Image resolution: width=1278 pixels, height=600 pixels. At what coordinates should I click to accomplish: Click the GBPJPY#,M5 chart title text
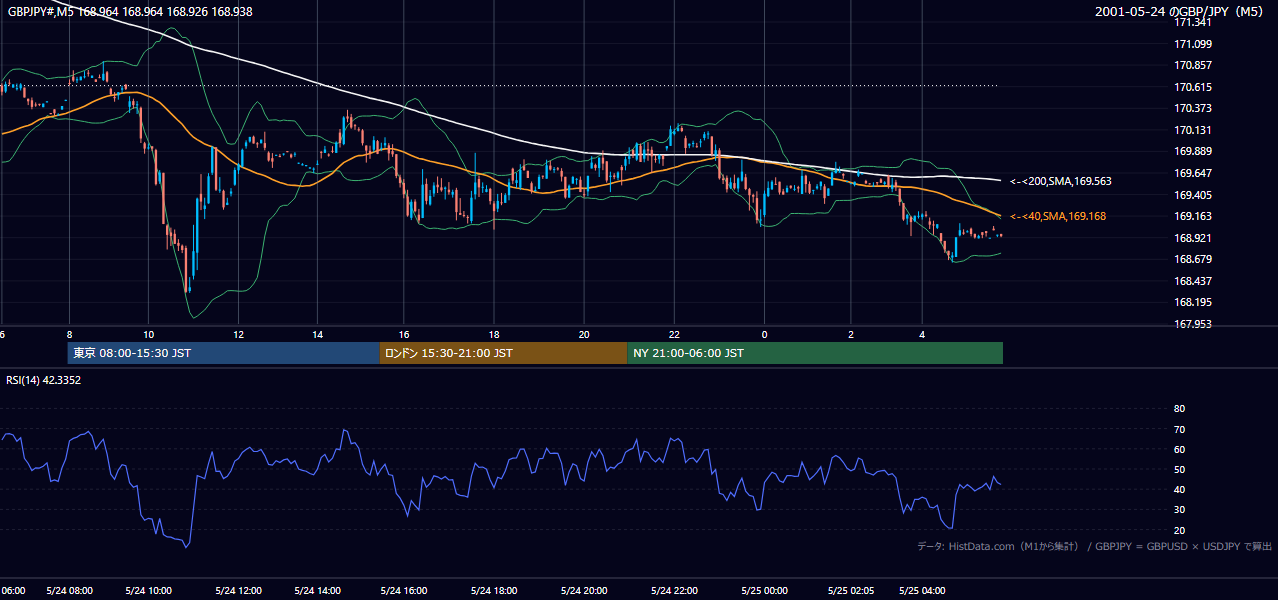pos(130,11)
